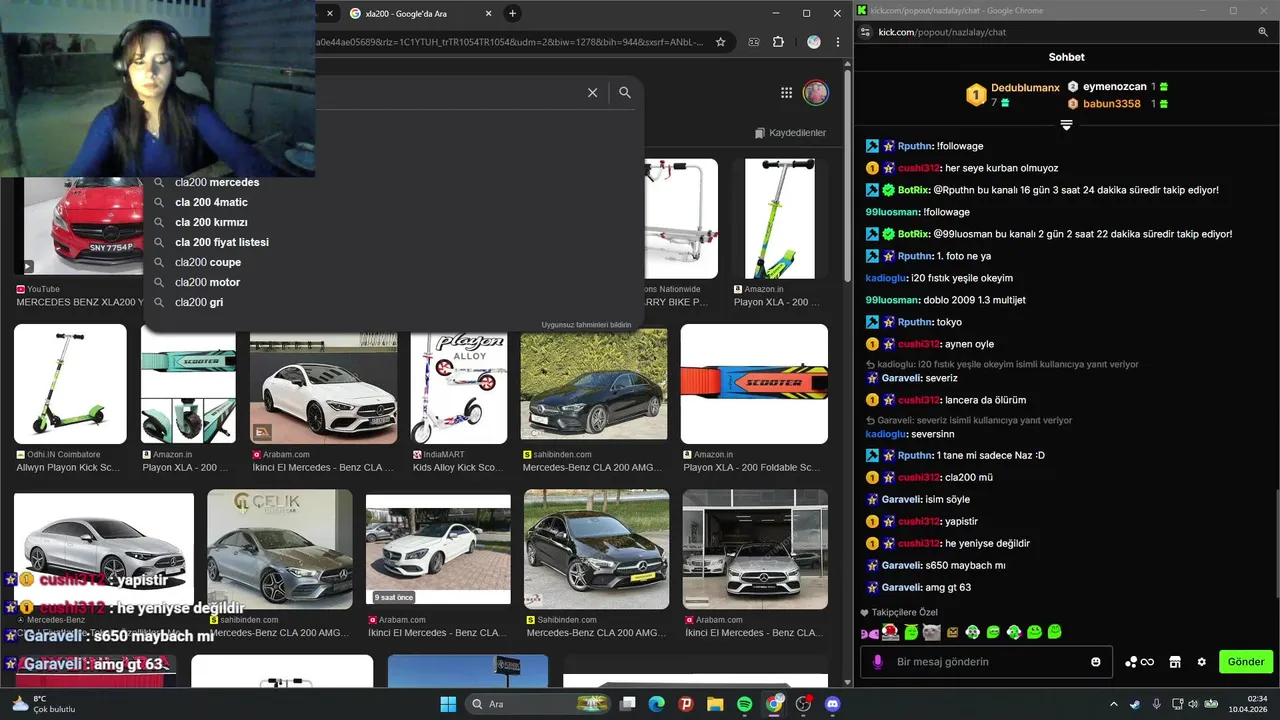Viewport: 1280px width, 720px height.
Task: Open the Kick chat shop icon
Action: click(1175, 662)
